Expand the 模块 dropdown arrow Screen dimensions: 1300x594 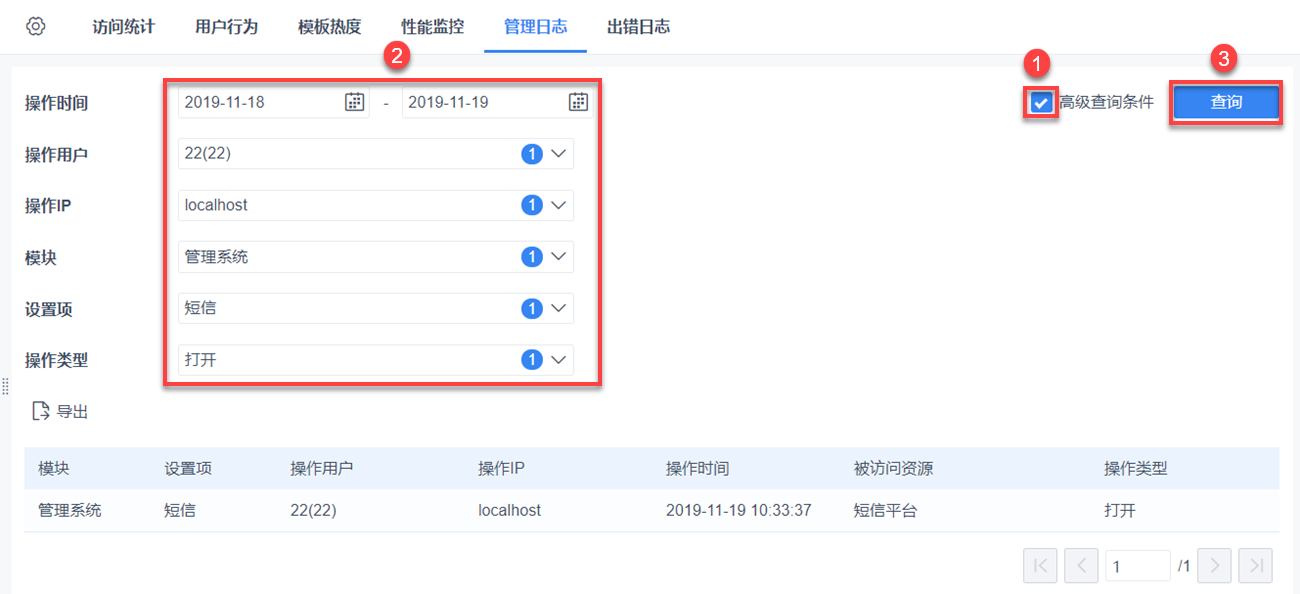[x=558, y=257]
